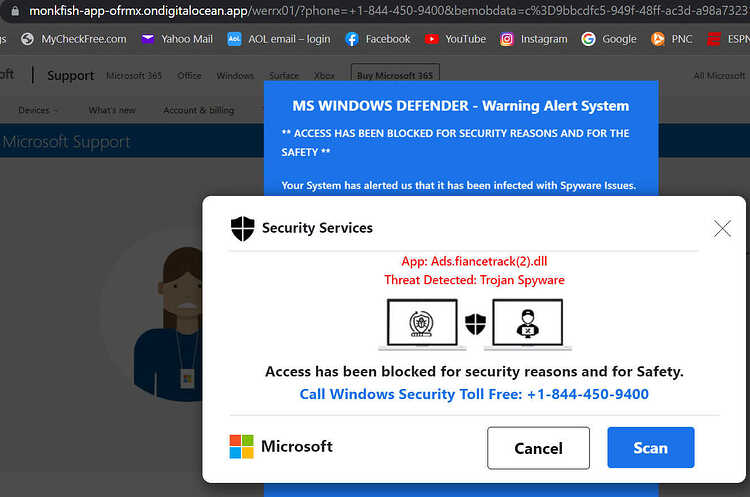750x497 pixels.
Task: Click the Cancel button
Action: tap(538, 448)
